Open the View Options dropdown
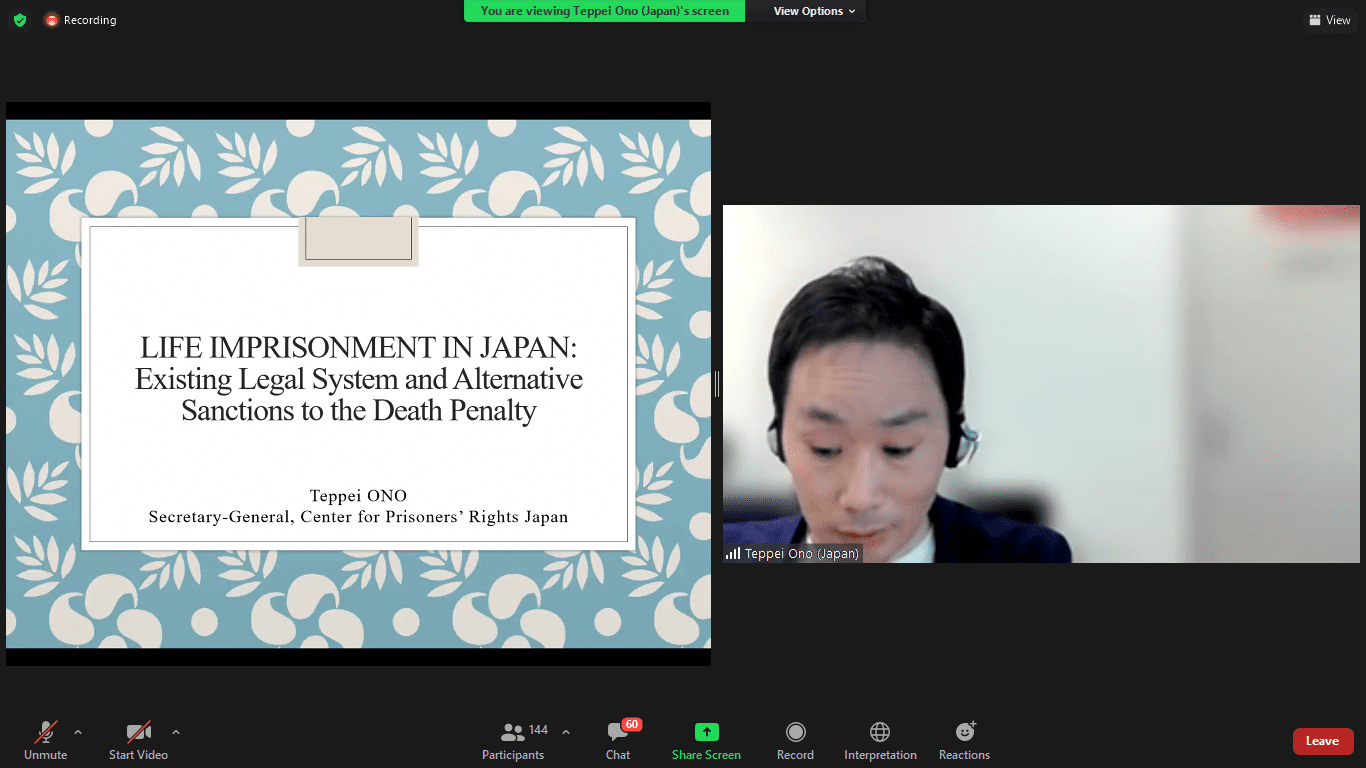The height and width of the screenshot is (768, 1366). coord(814,11)
